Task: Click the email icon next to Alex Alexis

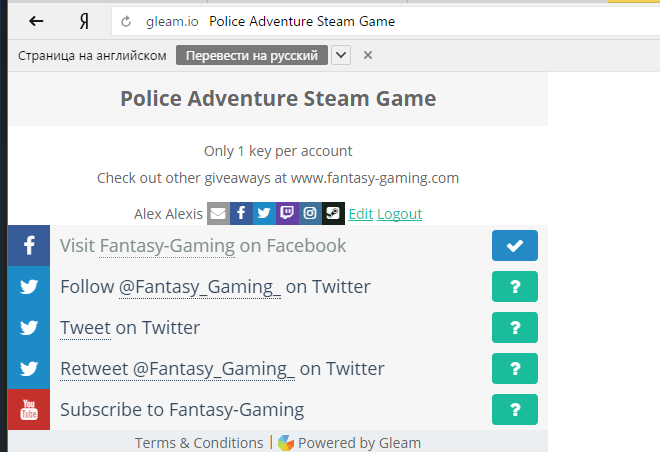Action: pos(218,213)
